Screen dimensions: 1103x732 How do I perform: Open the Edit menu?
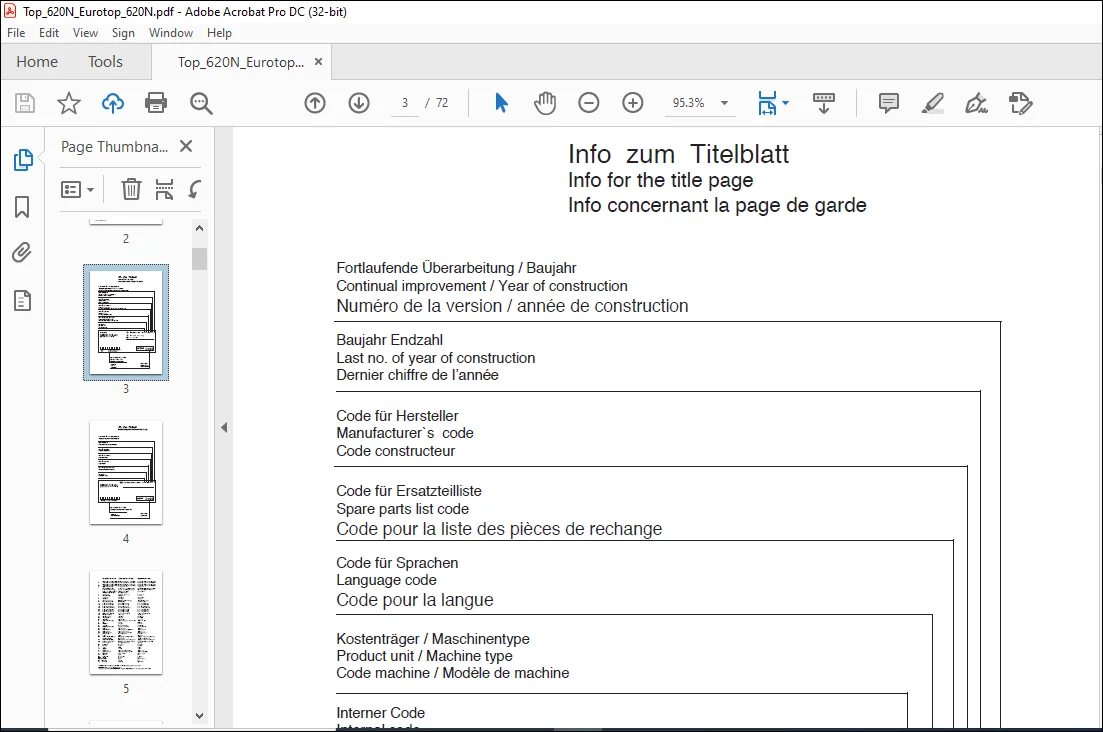[x=49, y=33]
